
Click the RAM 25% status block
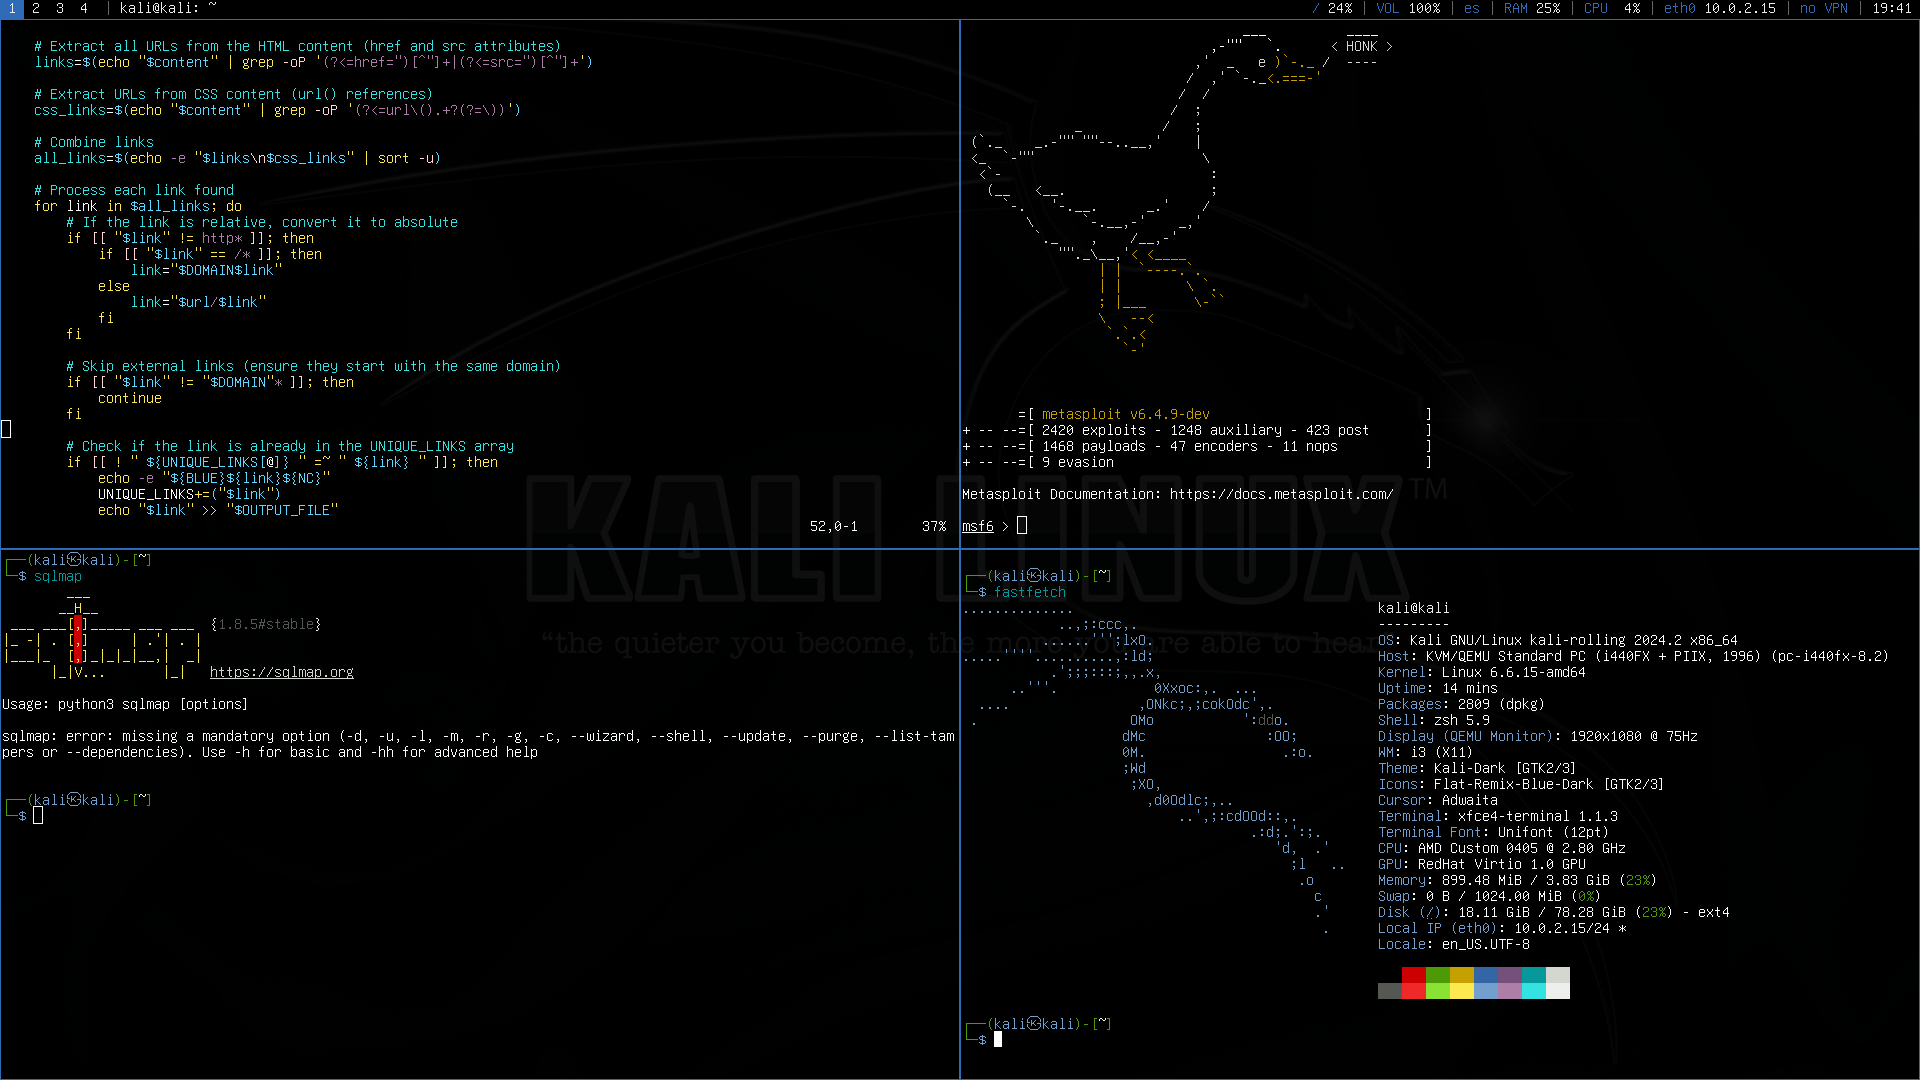[x=1532, y=8]
